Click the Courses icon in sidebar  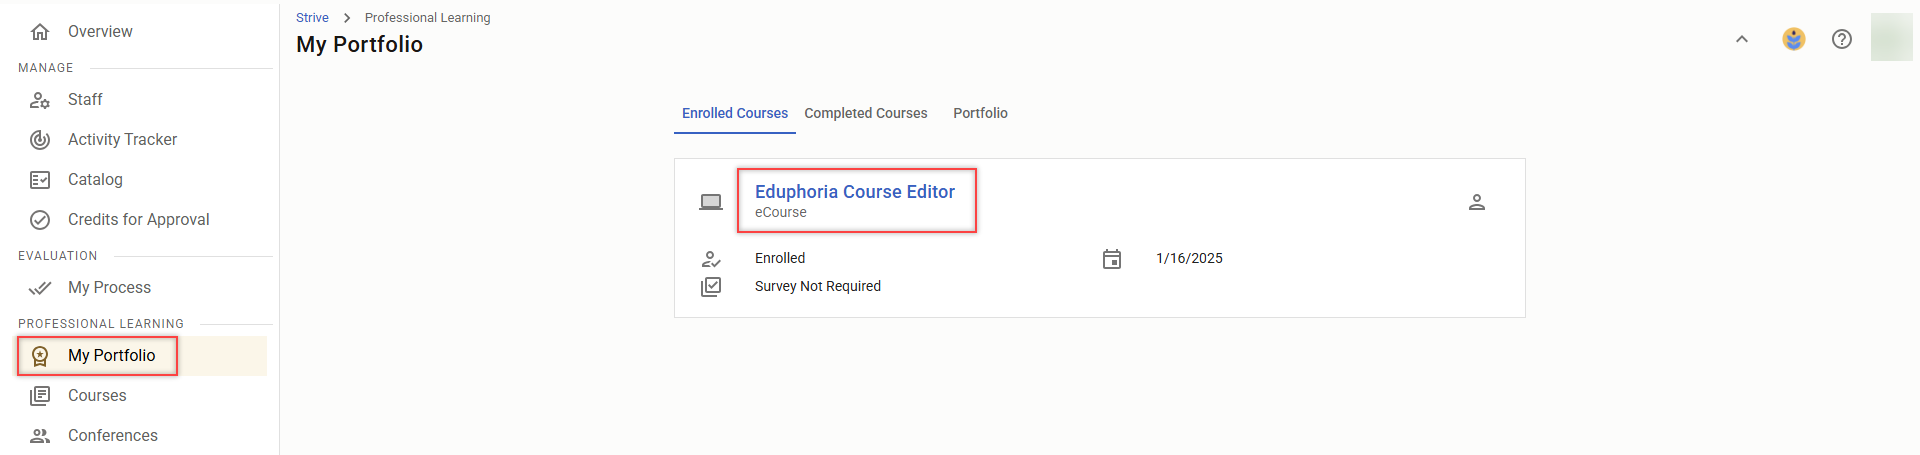click(40, 396)
